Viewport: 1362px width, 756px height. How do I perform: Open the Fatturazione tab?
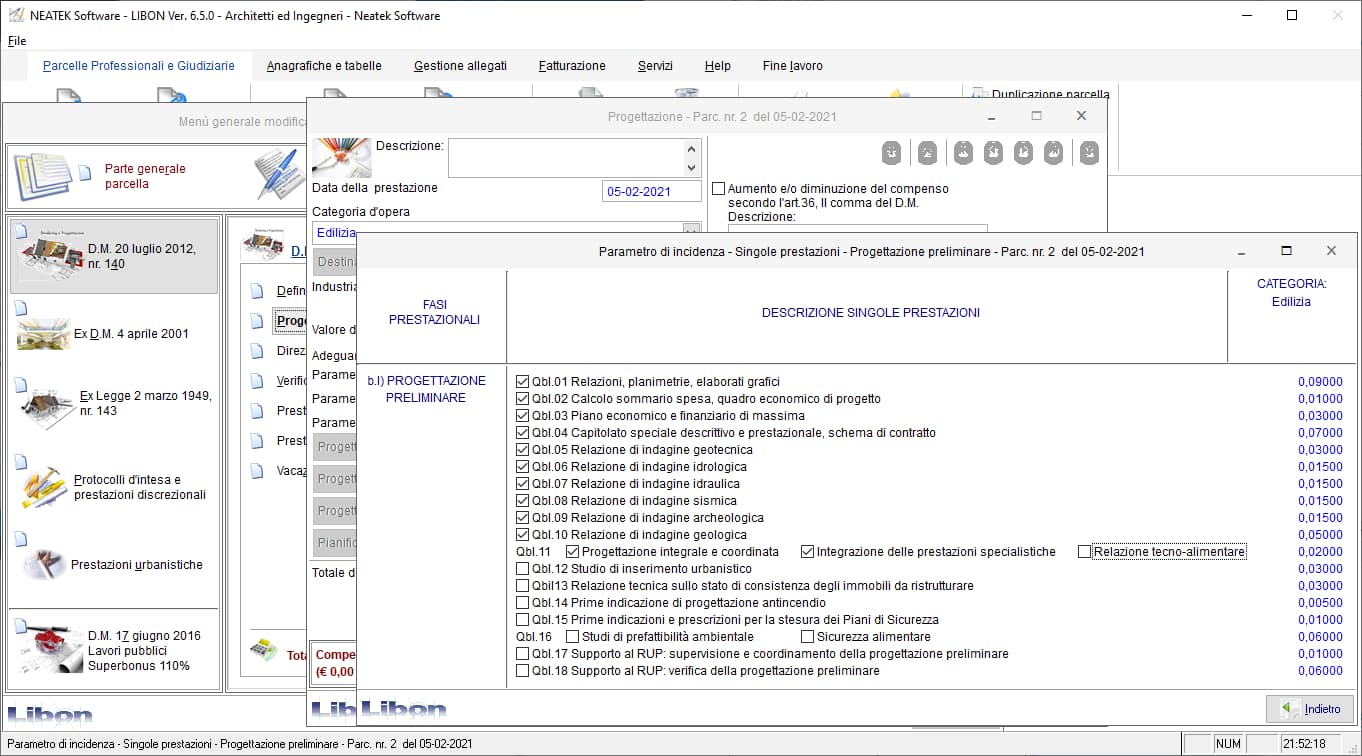pyautogui.click(x=572, y=66)
